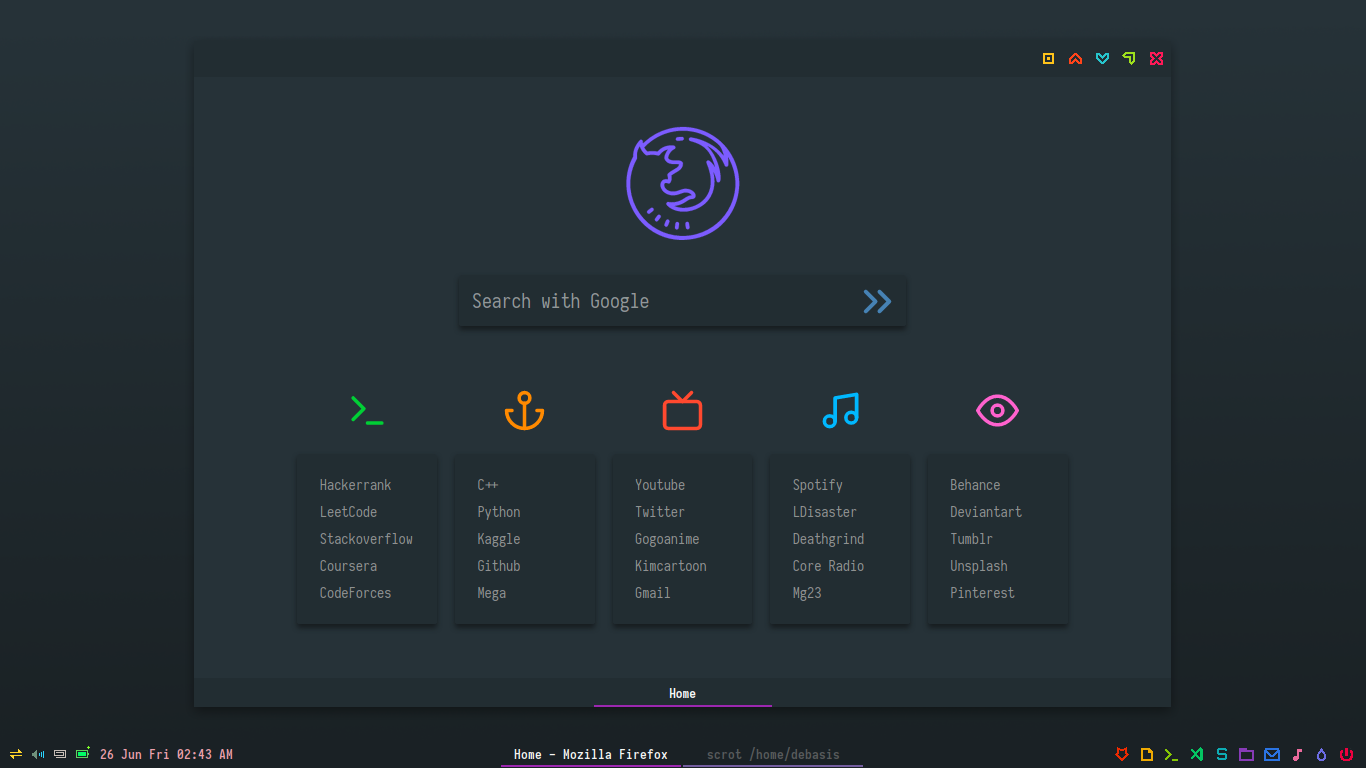The height and width of the screenshot is (768, 1366).
Task: Click the purple Firefox logo
Action: click(x=683, y=184)
